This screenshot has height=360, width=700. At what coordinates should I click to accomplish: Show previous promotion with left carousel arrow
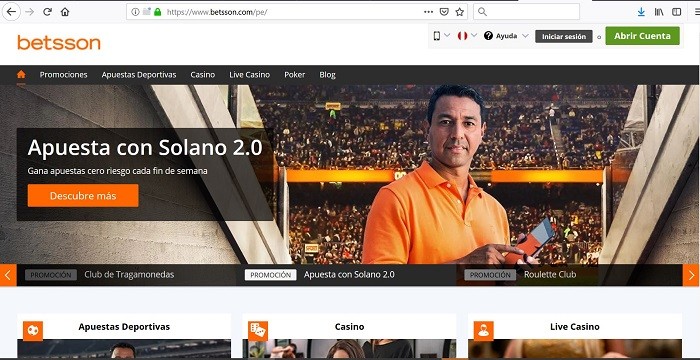(8, 275)
